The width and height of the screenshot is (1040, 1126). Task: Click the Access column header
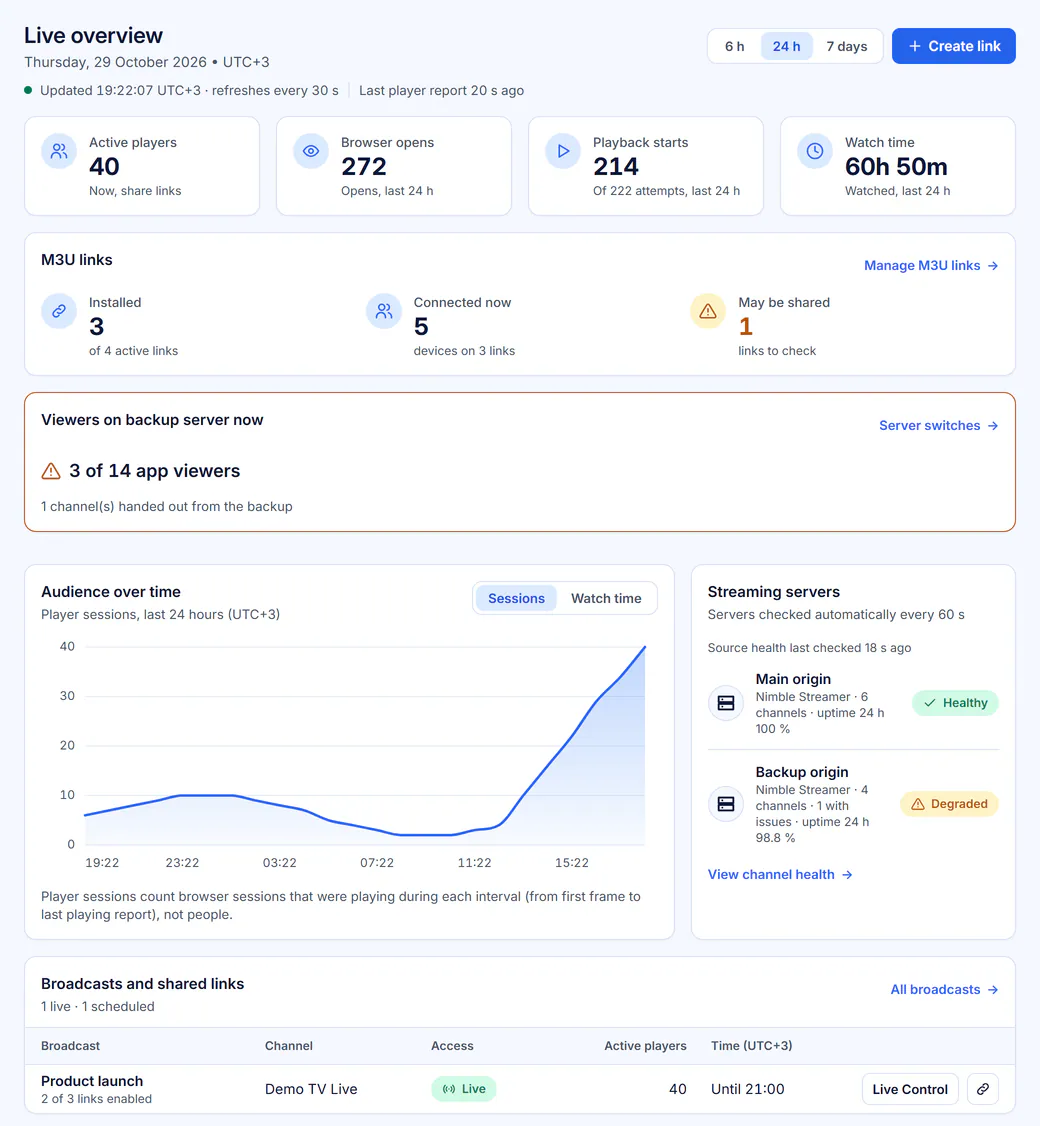452,1046
